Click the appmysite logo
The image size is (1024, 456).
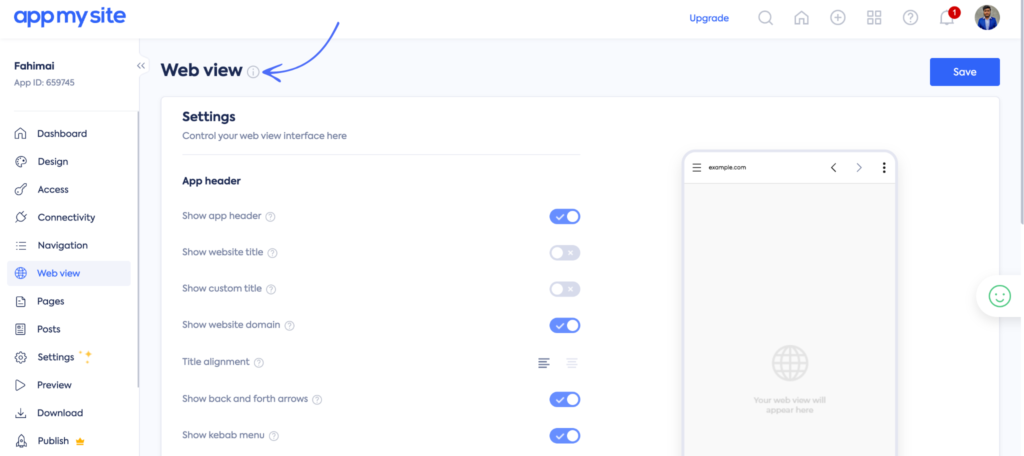point(70,17)
